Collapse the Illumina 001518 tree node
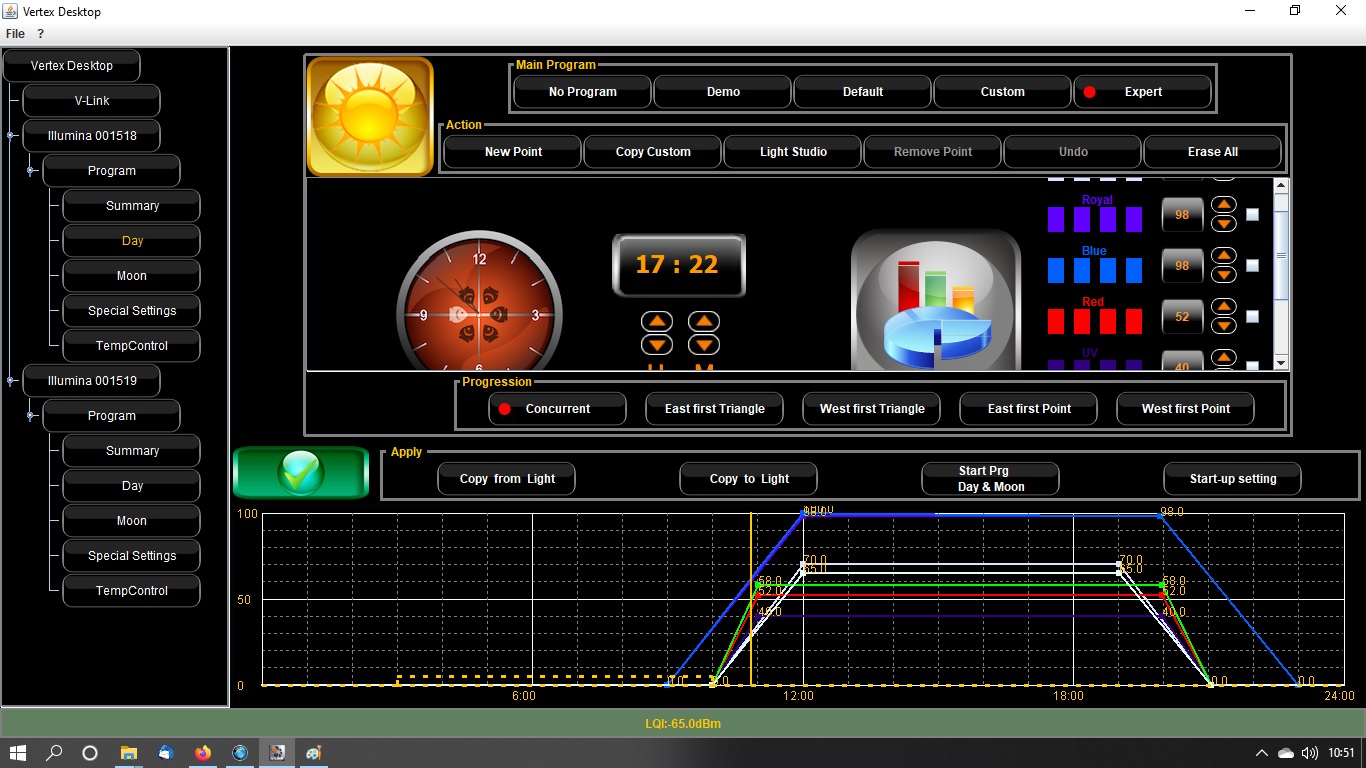 [x=11, y=136]
